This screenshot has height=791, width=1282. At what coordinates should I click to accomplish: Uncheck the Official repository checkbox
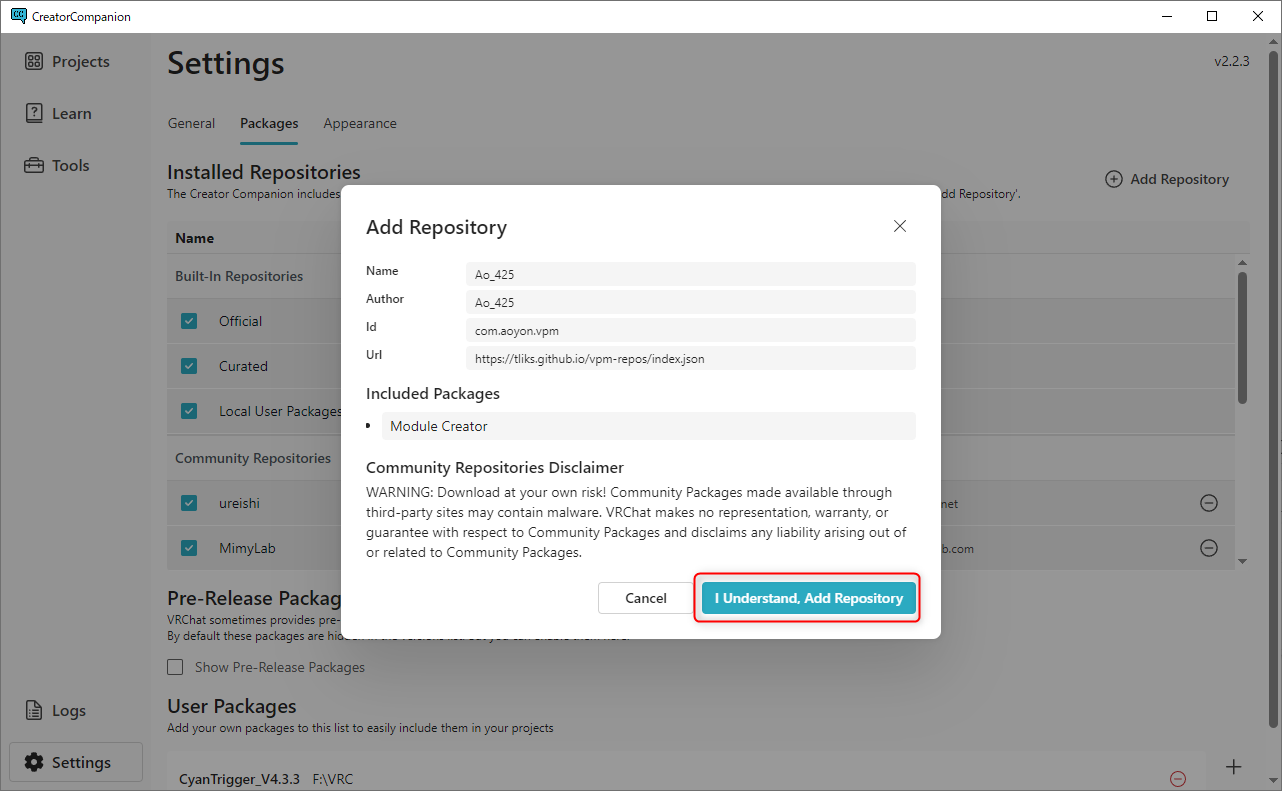189,321
